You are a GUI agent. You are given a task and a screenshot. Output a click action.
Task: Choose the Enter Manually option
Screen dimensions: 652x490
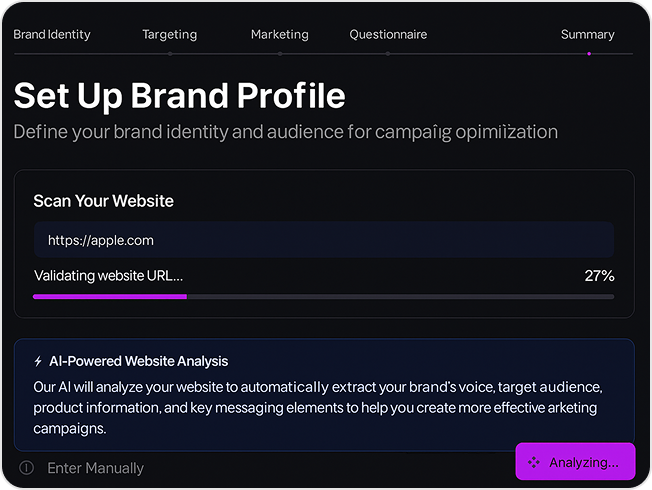point(95,468)
